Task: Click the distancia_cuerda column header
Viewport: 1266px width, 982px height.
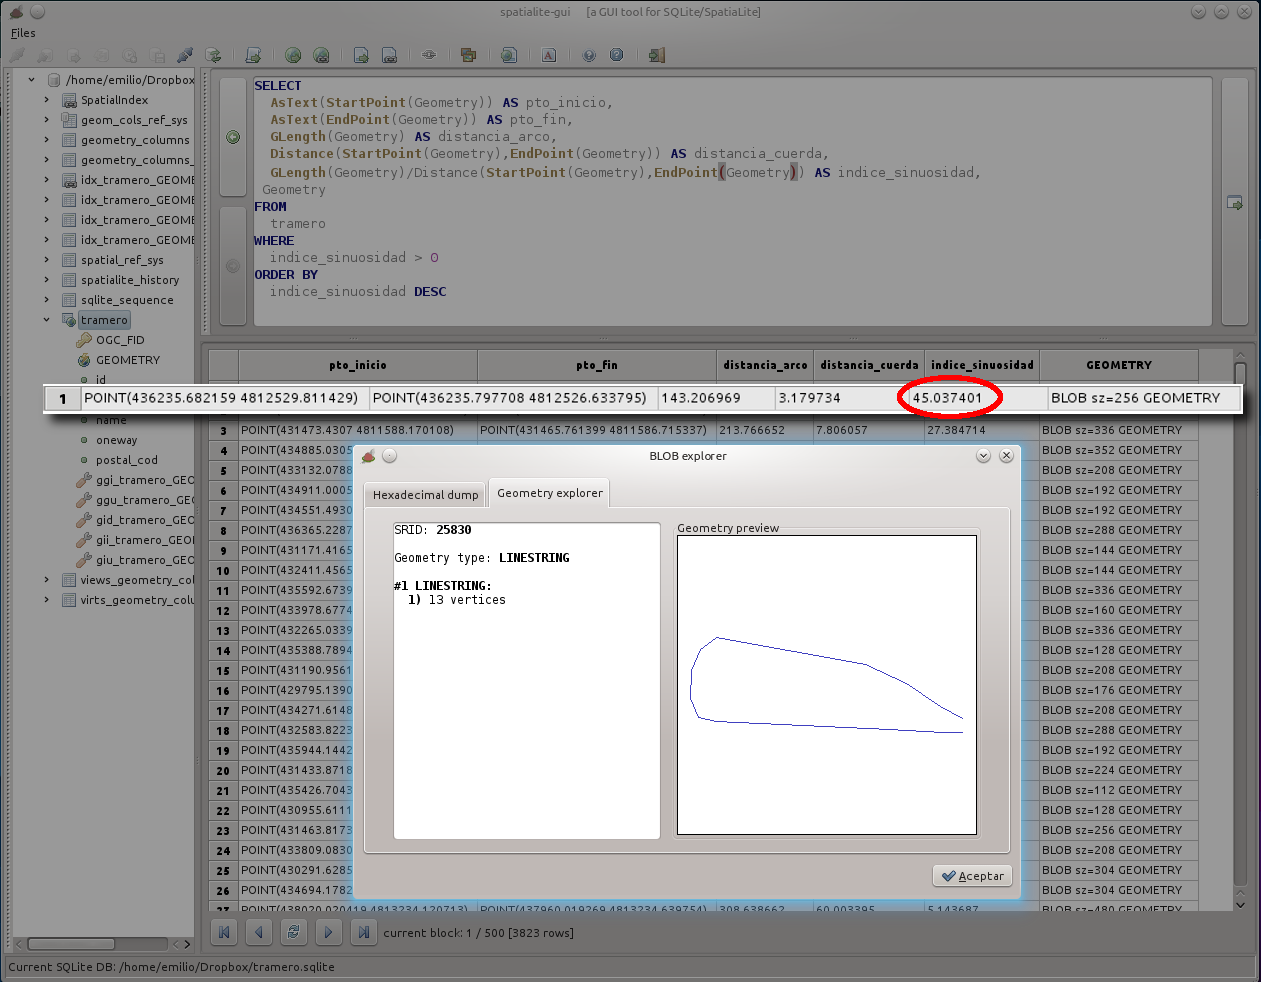Action: [x=869, y=365]
